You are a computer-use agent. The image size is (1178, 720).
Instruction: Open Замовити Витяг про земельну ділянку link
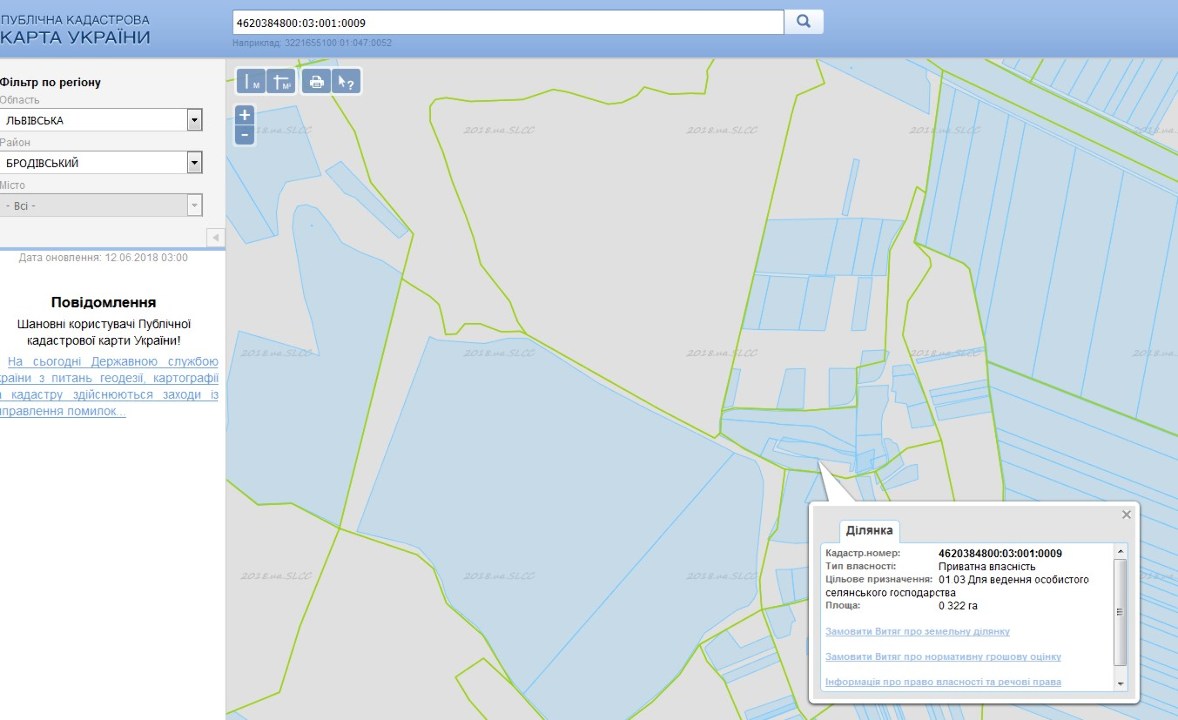tap(917, 631)
